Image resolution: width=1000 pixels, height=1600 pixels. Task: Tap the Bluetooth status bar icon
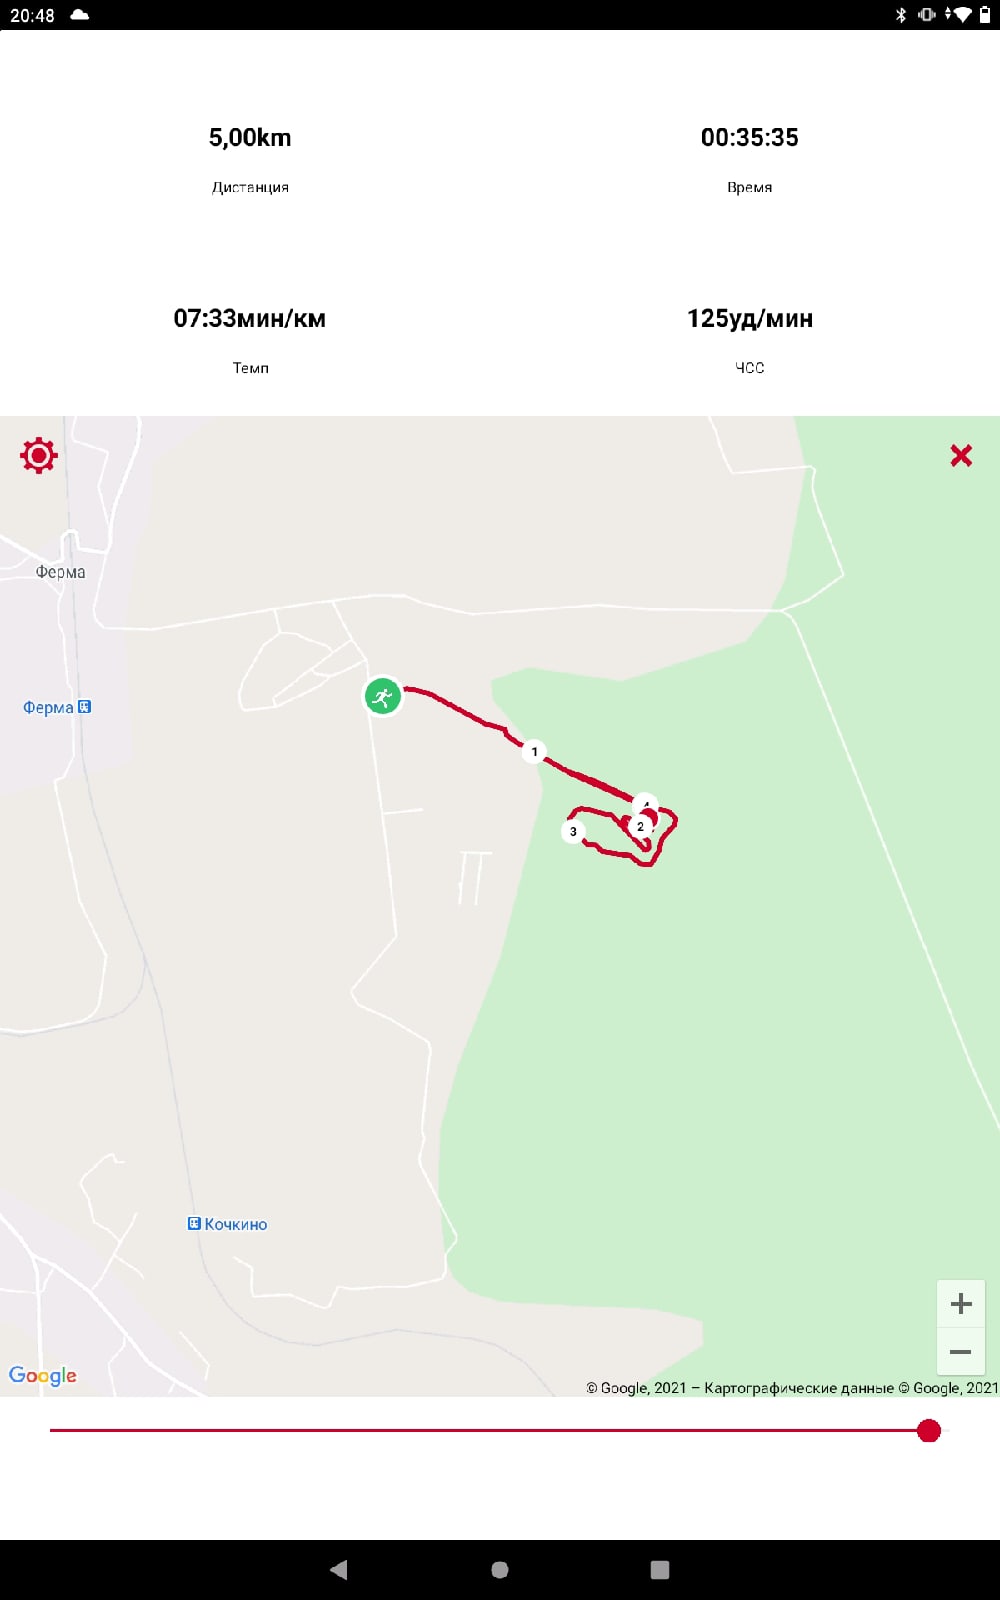[901, 14]
